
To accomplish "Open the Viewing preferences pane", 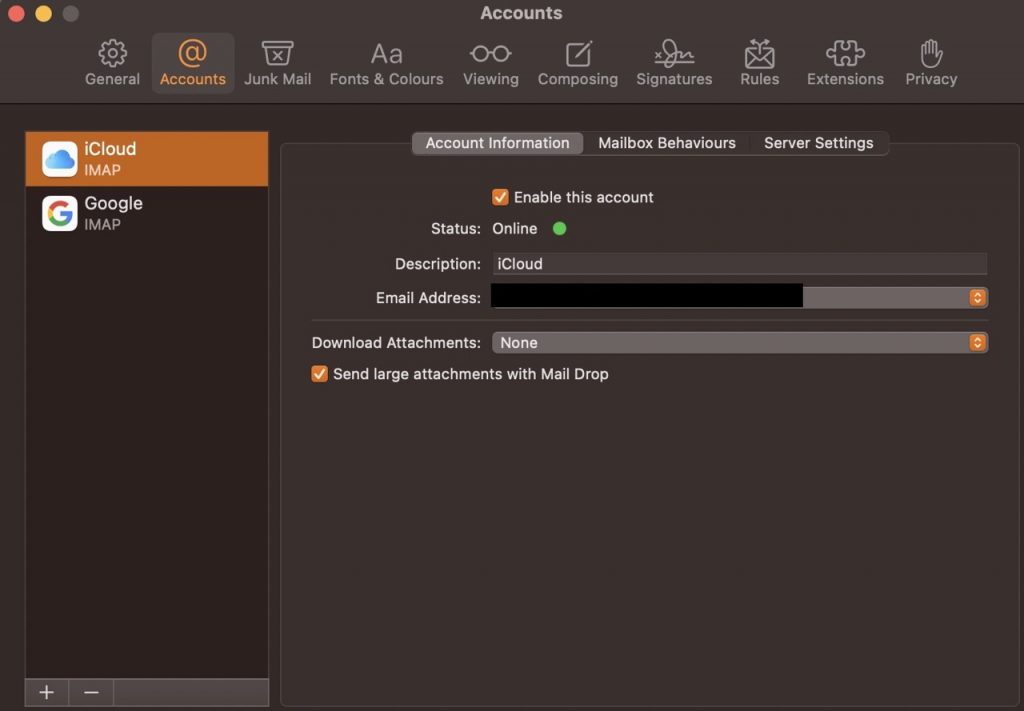I will pos(490,63).
